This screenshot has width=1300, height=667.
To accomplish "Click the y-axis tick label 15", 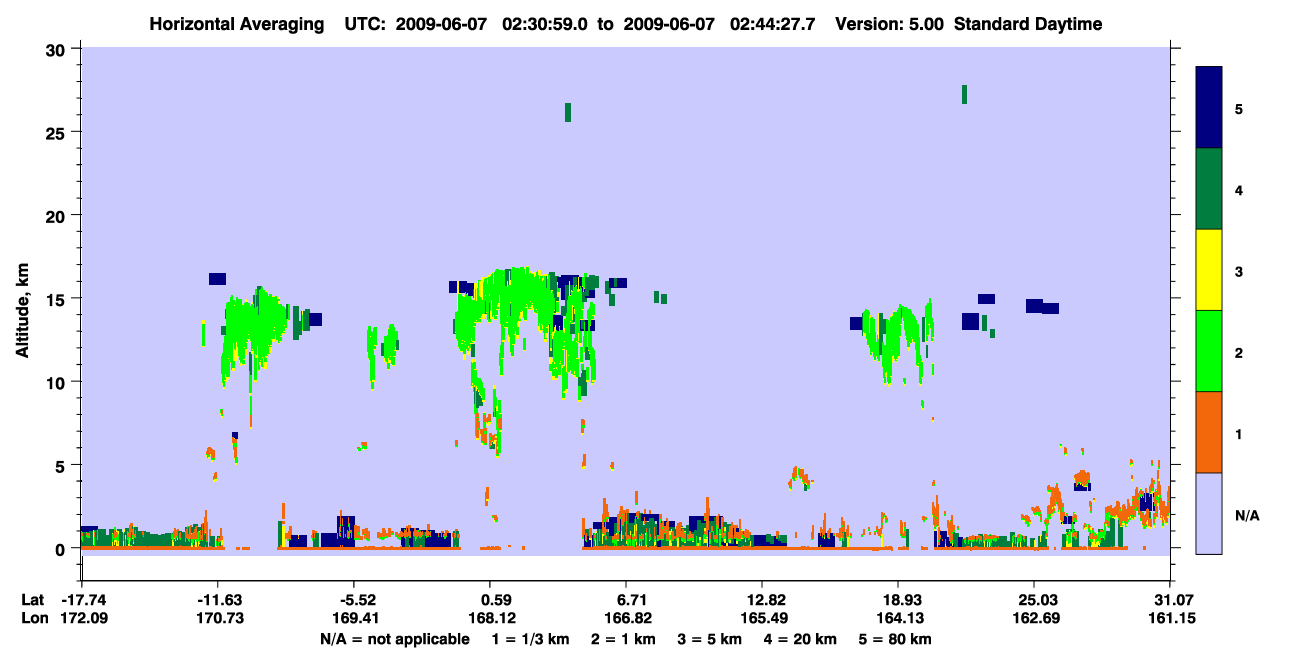I will pyautogui.click(x=58, y=299).
